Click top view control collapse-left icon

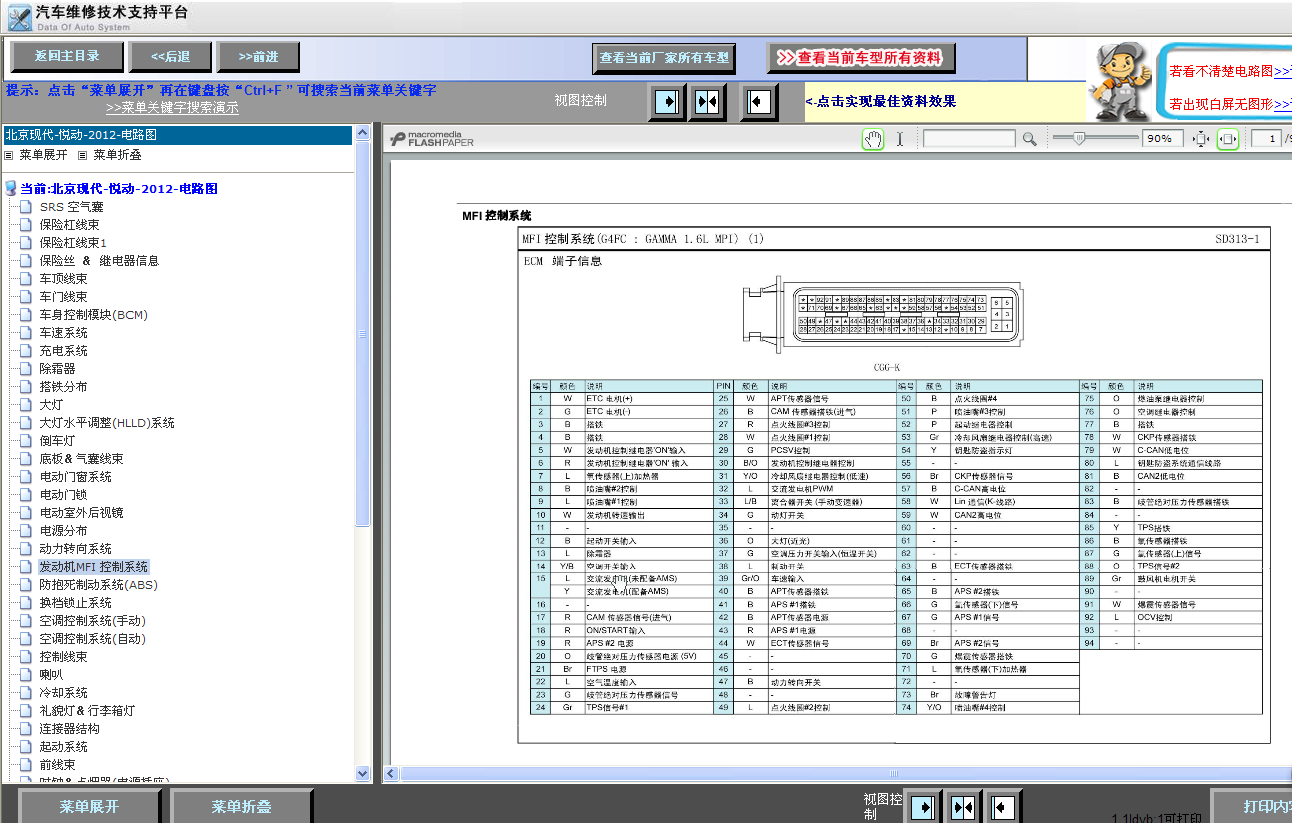(x=759, y=101)
